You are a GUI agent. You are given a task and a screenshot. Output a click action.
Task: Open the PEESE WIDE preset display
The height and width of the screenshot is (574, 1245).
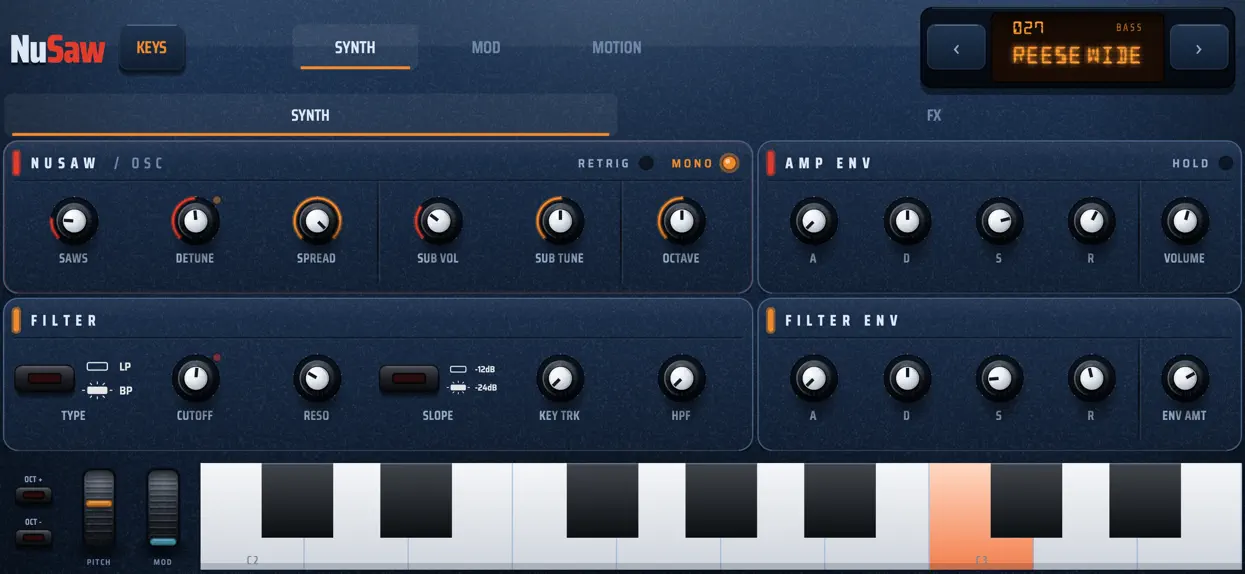point(1077,47)
